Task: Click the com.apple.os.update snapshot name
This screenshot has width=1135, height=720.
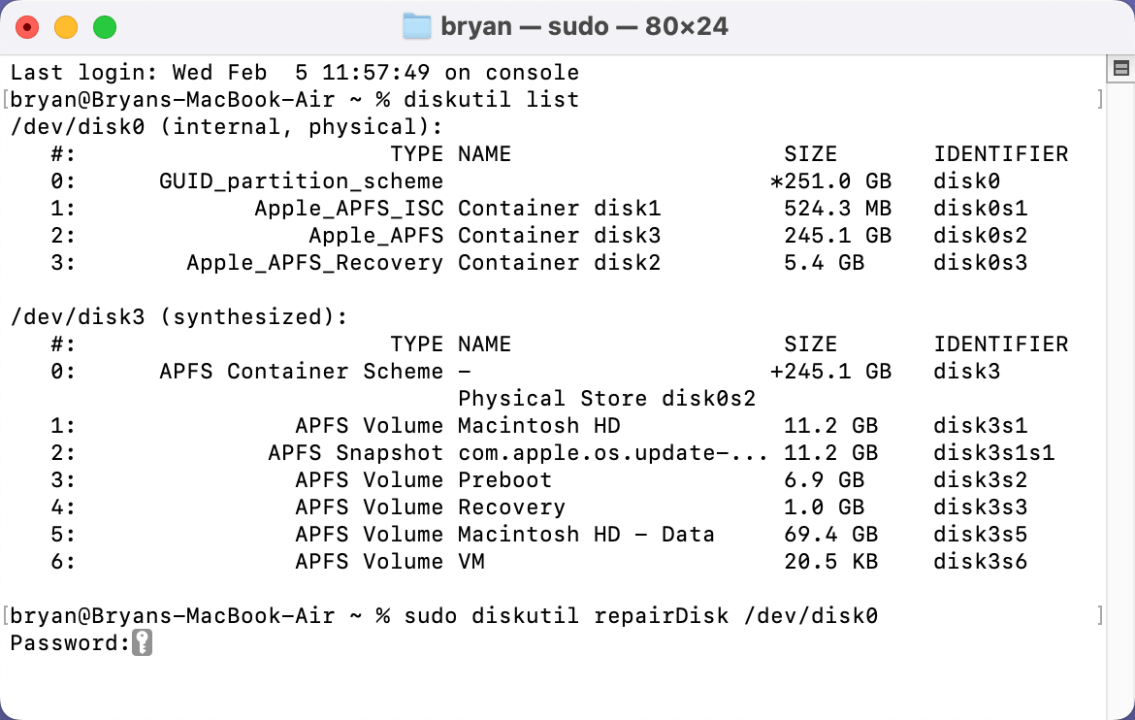Action: 612,453
